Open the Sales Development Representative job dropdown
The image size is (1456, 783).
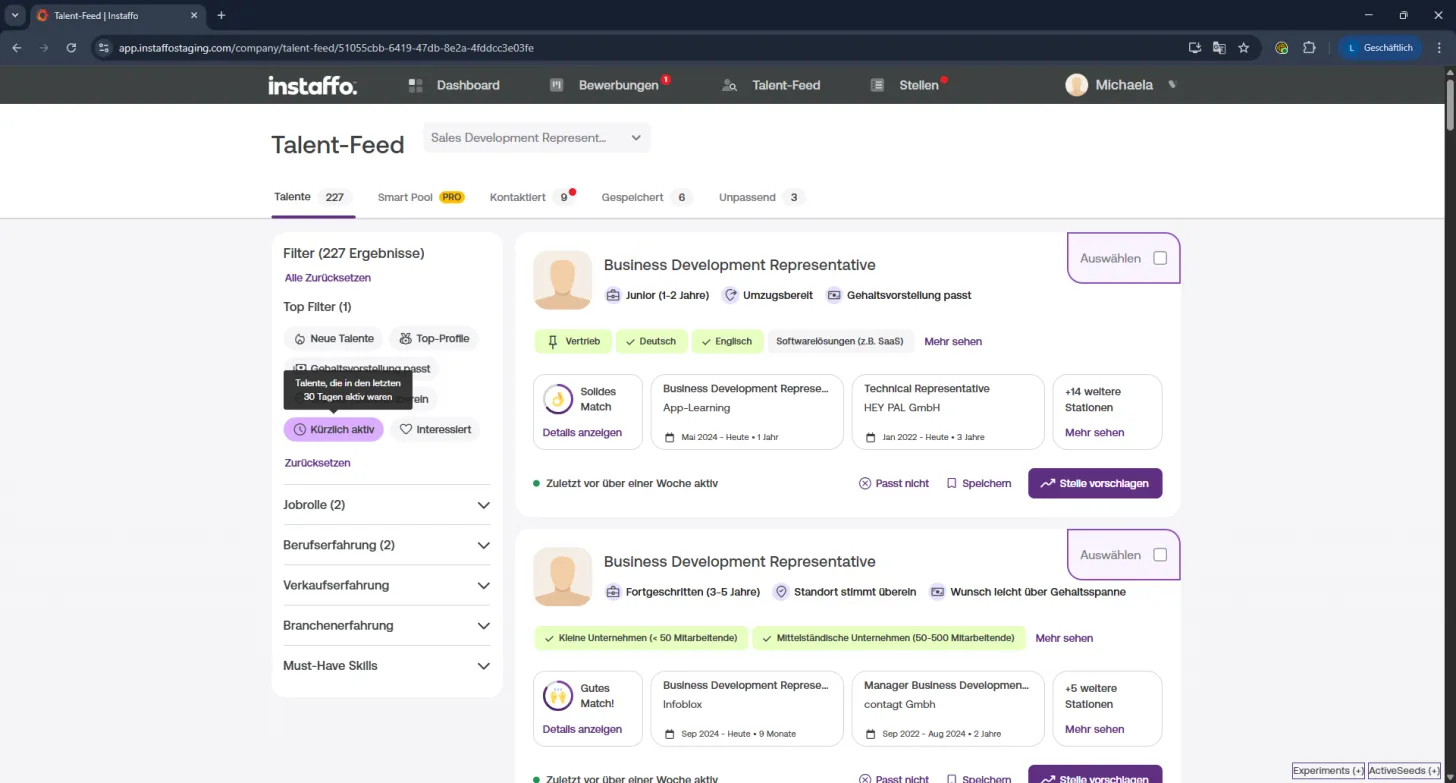(537, 138)
